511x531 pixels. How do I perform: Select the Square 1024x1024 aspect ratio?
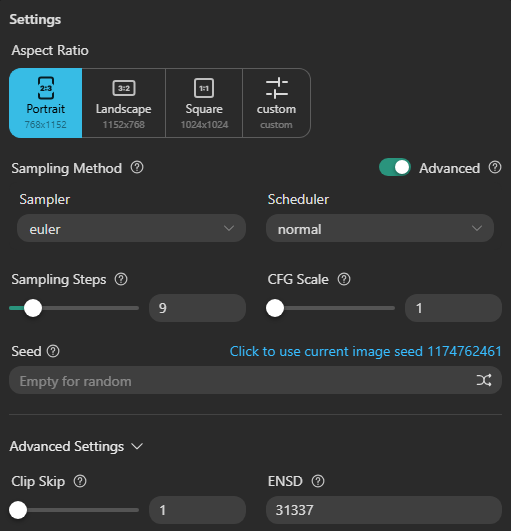(x=204, y=103)
